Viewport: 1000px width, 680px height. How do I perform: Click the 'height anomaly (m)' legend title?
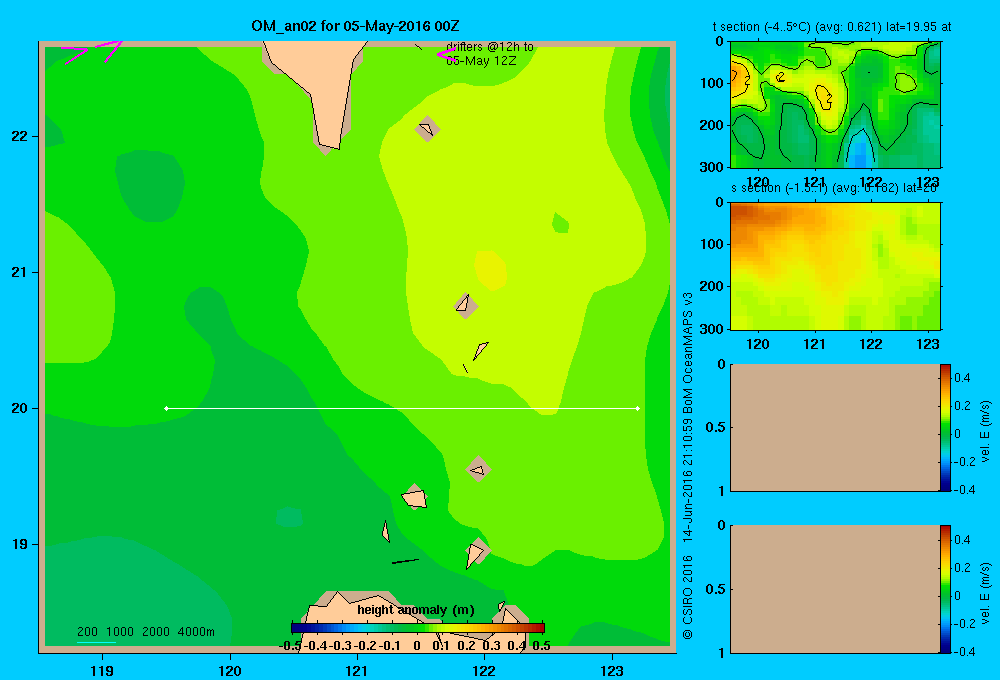point(416,610)
